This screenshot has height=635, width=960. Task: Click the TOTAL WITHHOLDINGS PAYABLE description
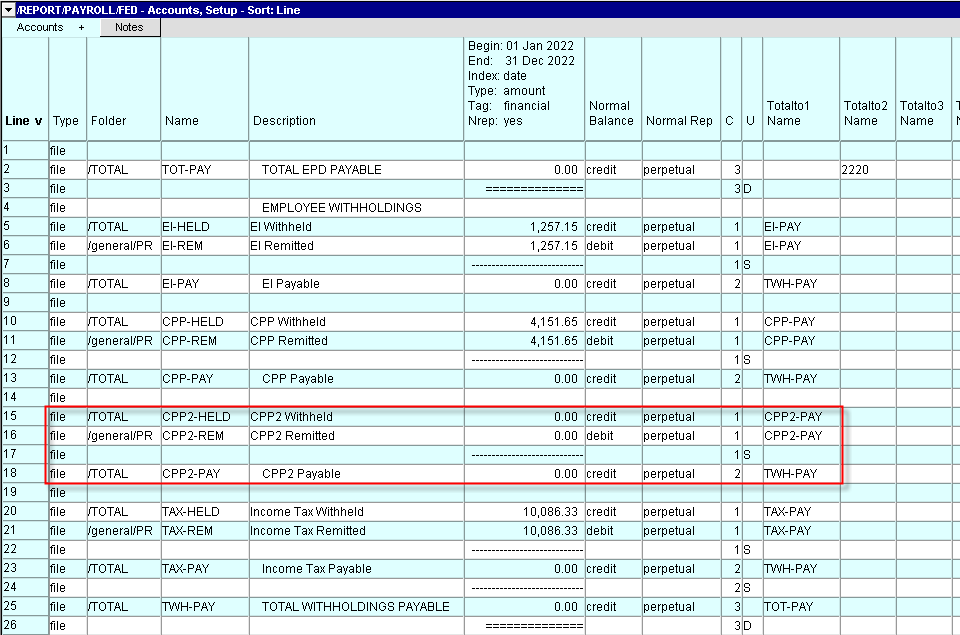click(355, 607)
